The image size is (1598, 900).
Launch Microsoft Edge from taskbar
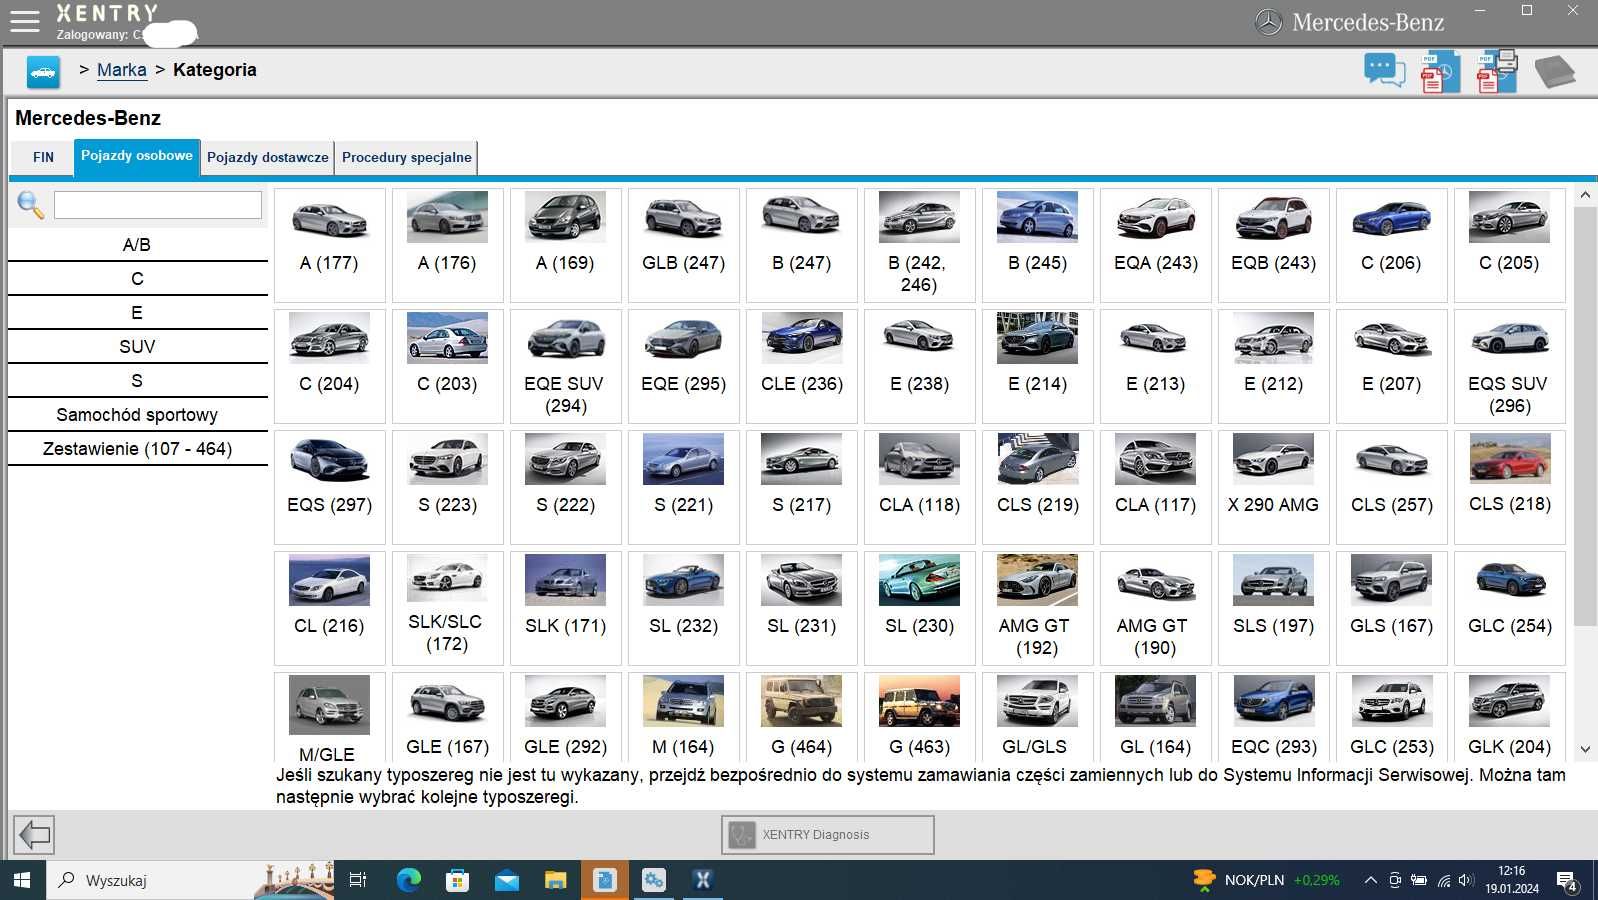tap(408, 880)
